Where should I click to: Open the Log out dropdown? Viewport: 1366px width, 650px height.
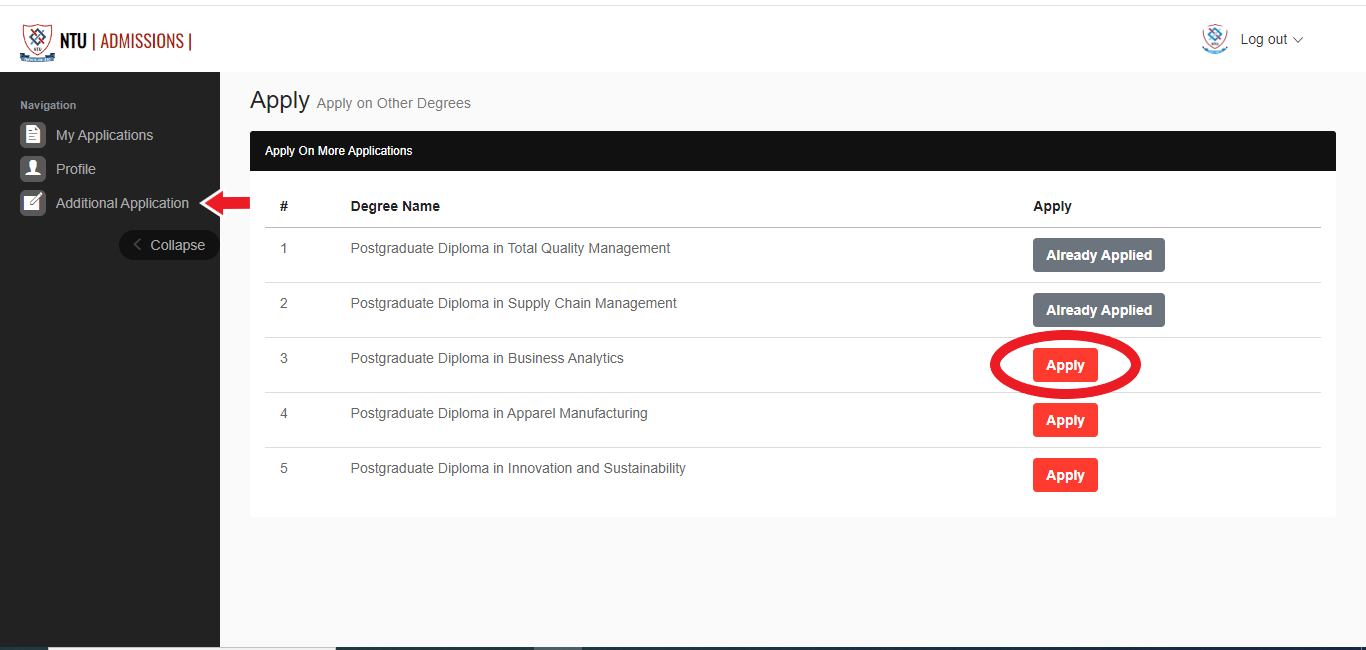pyautogui.click(x=1271, y=40)
